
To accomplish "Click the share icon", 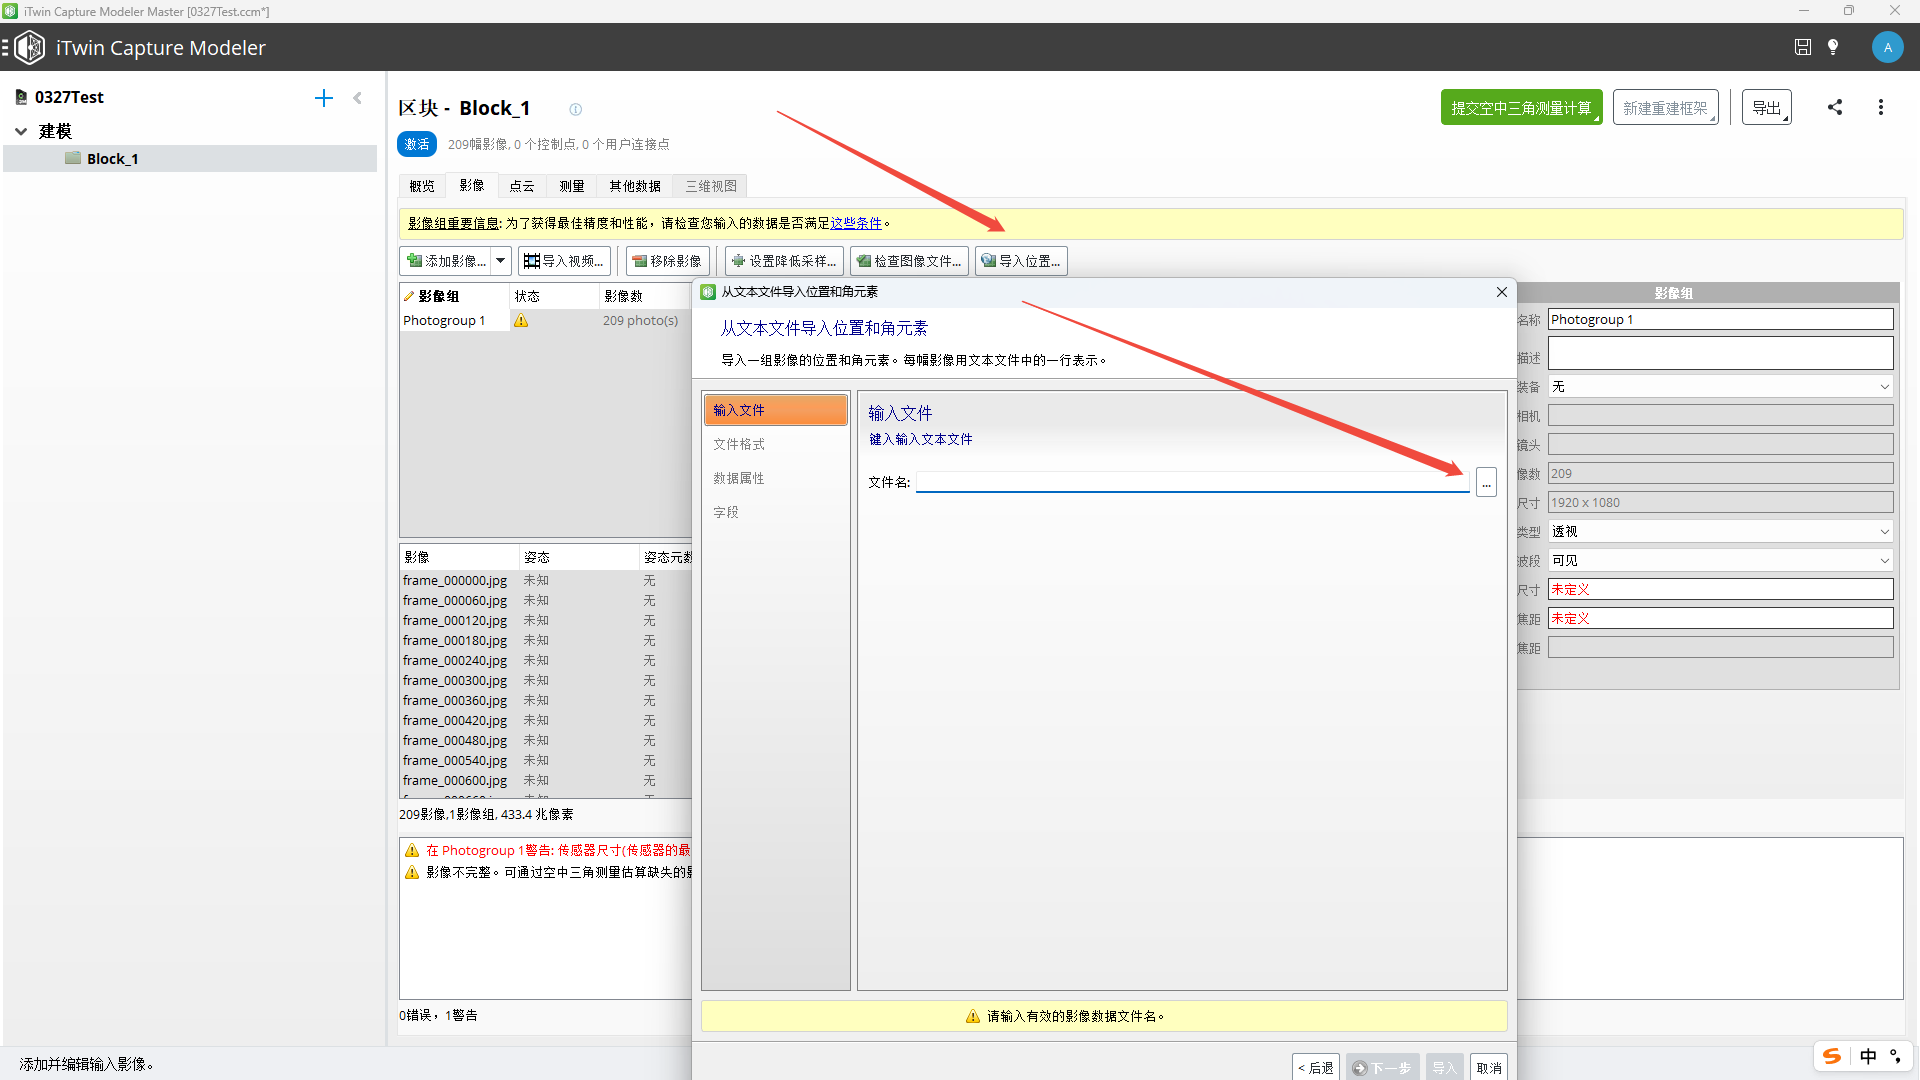I will pyautogui.click(x=1835, y=107).
